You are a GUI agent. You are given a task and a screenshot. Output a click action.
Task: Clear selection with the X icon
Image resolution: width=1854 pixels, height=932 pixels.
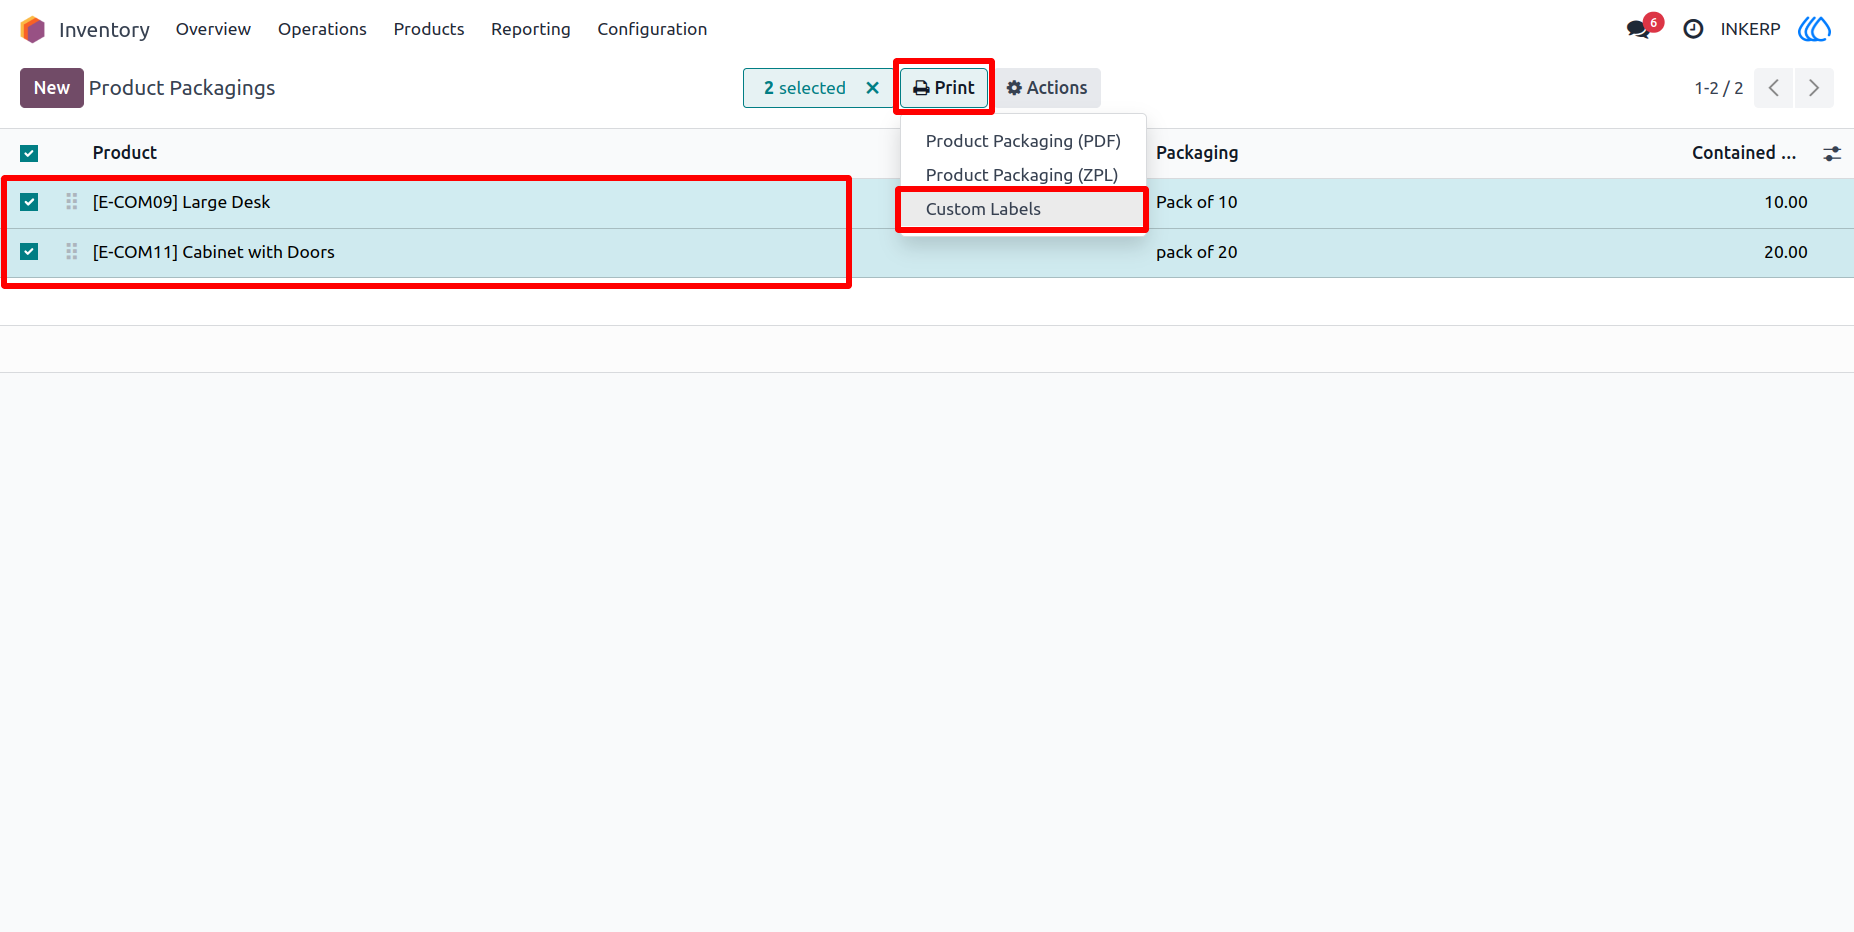tap(872, 88)
